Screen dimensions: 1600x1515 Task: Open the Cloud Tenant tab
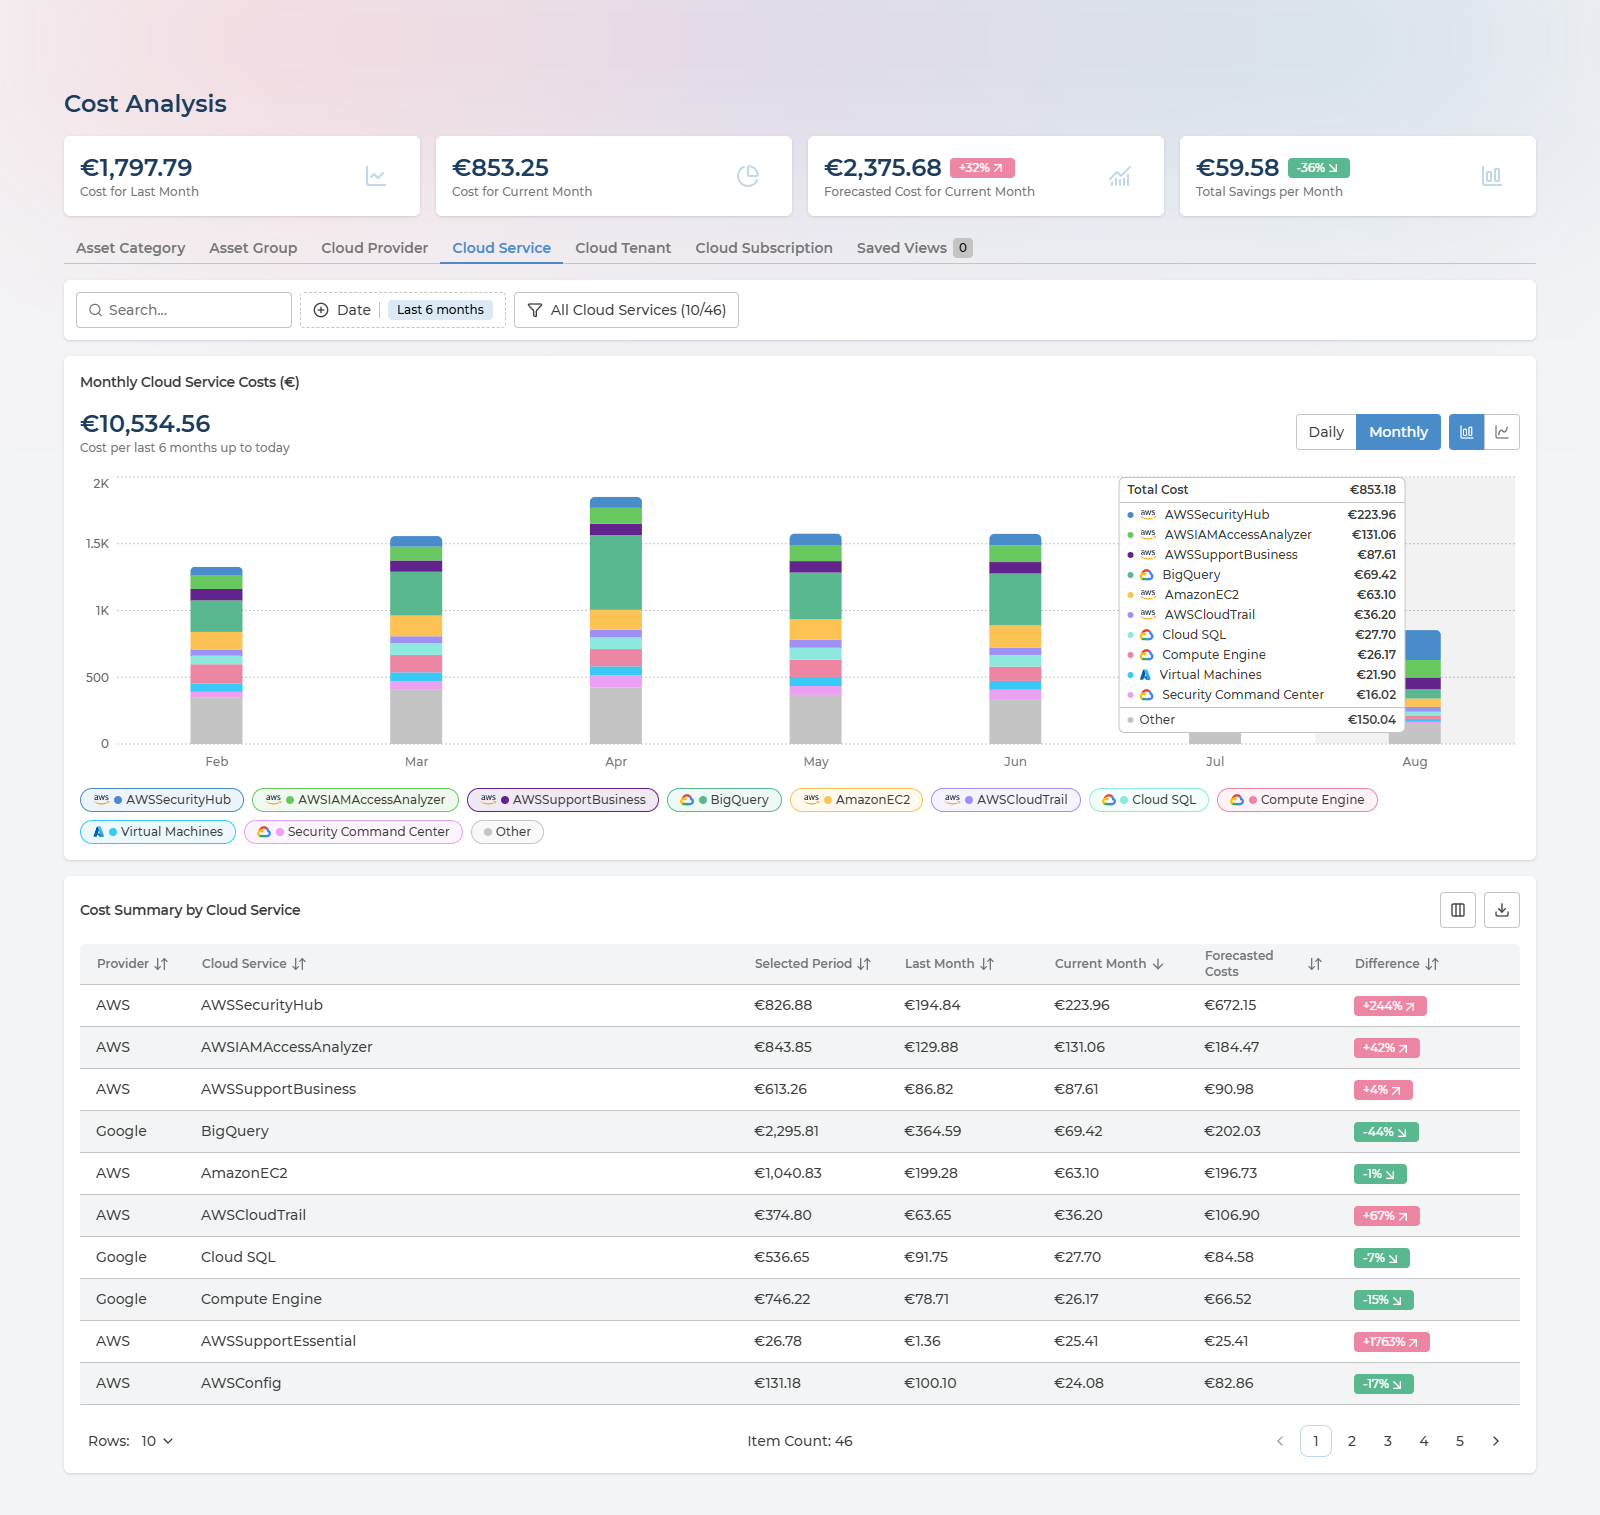tap(623, 248)
